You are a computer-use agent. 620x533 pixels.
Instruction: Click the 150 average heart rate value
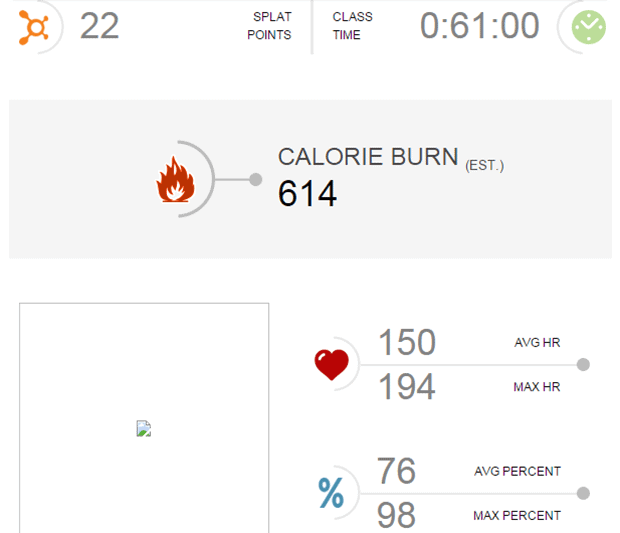tap(406, 343)
